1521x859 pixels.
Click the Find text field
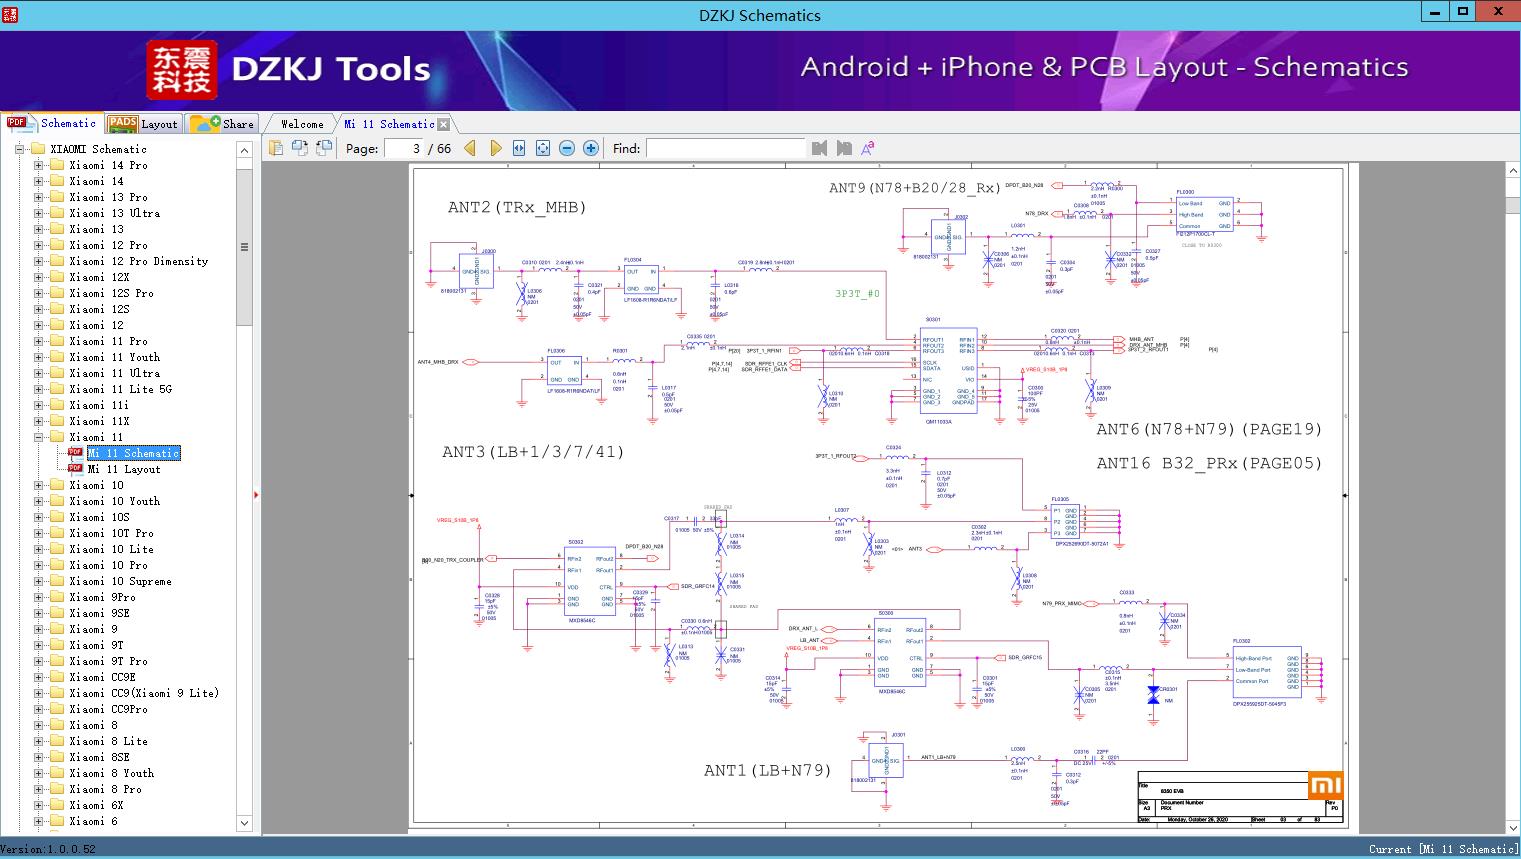(x=725, y=148)
